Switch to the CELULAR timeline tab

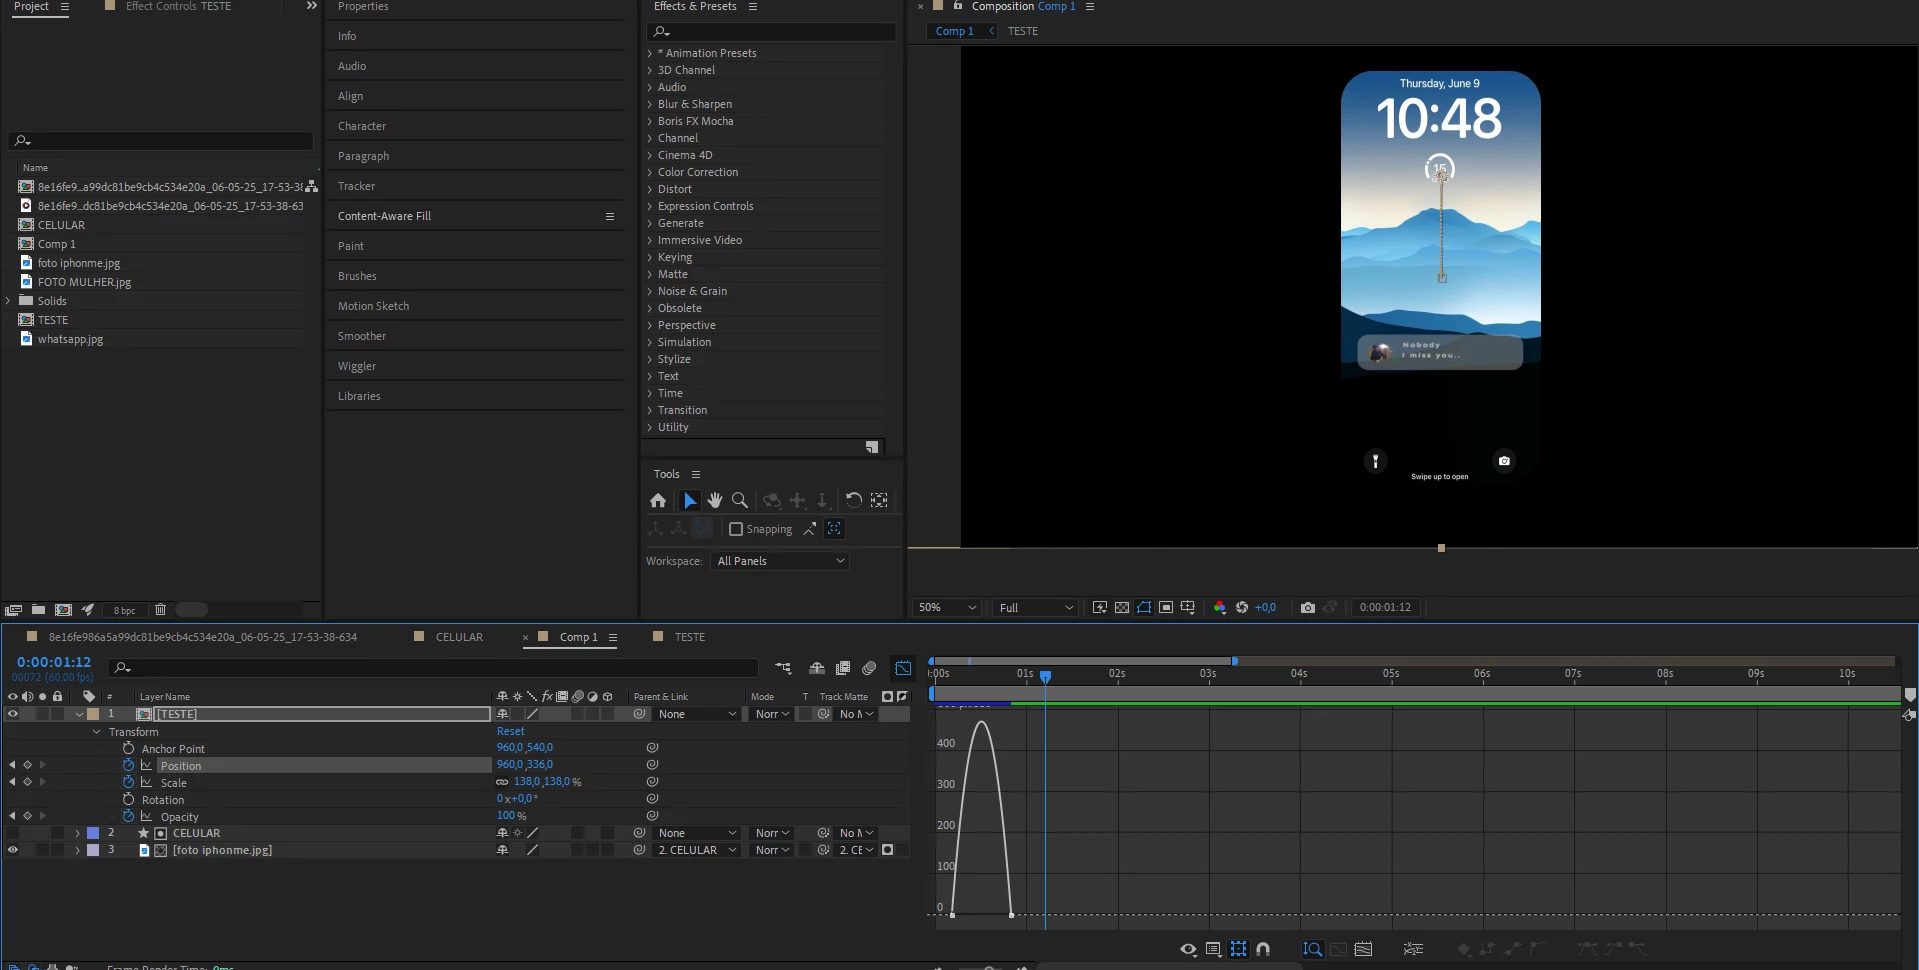[x=459, y=637]
